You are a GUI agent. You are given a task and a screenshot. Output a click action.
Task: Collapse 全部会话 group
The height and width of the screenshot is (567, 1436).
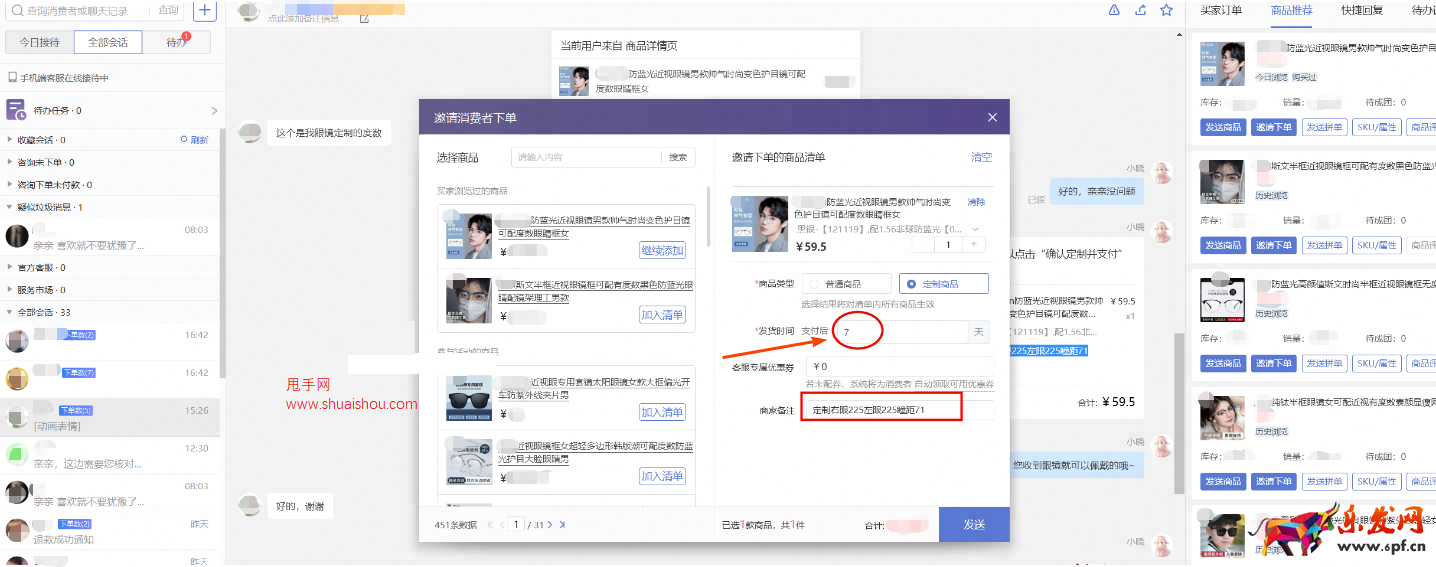(11, 312)
